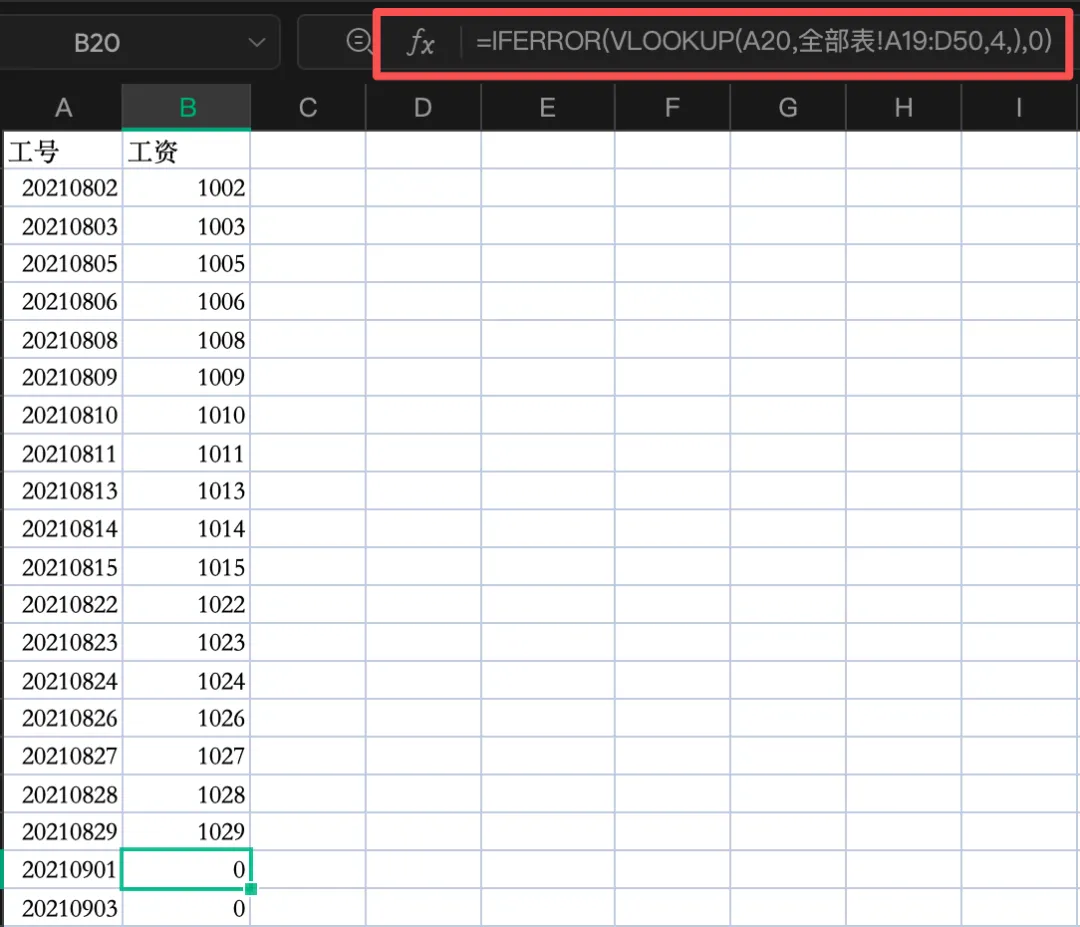Select cell with ID 20210823
The height and width of the screenshot is (927, 1080).
(x=63, y=642)
